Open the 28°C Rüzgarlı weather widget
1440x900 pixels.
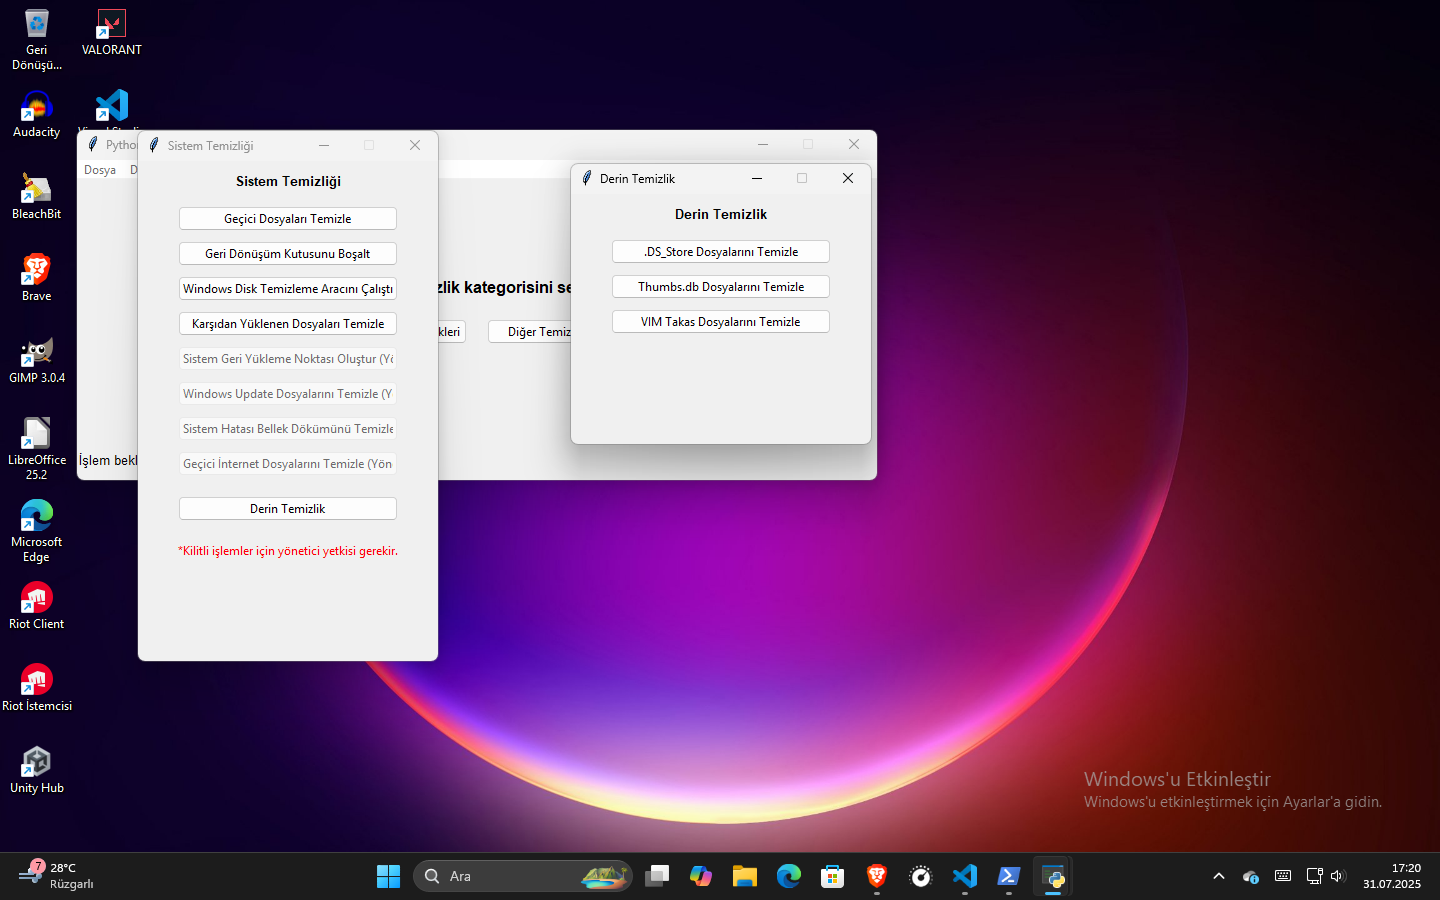click(x=57, y=877)
